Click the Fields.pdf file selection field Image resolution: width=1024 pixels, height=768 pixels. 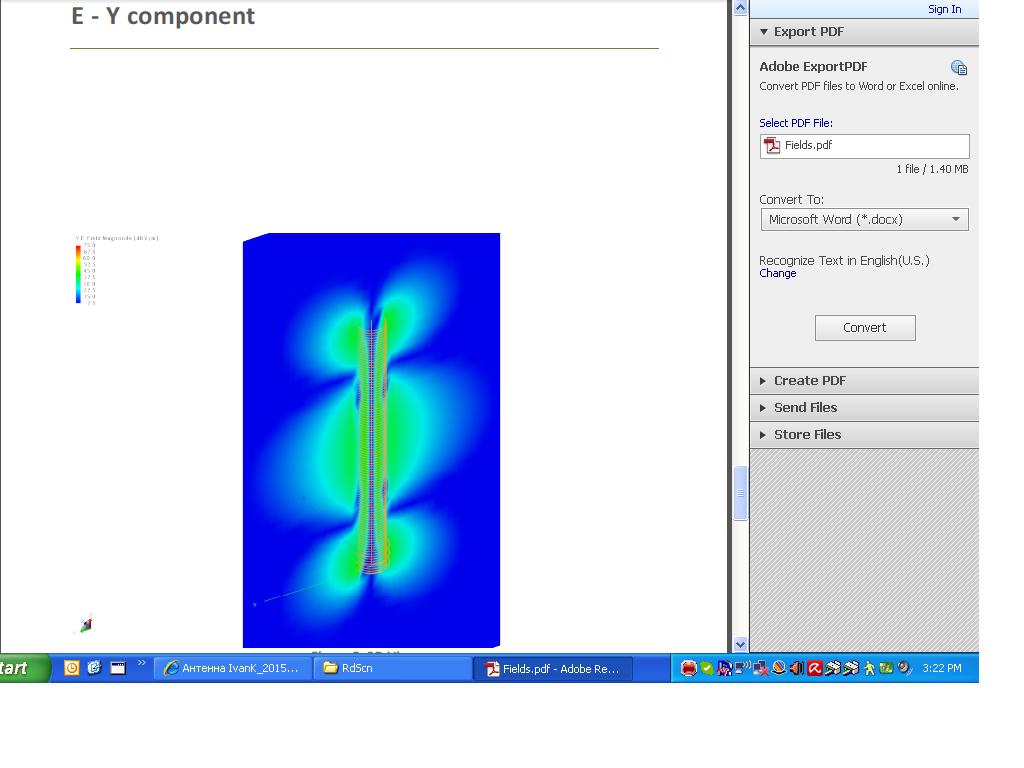[864, 146]
